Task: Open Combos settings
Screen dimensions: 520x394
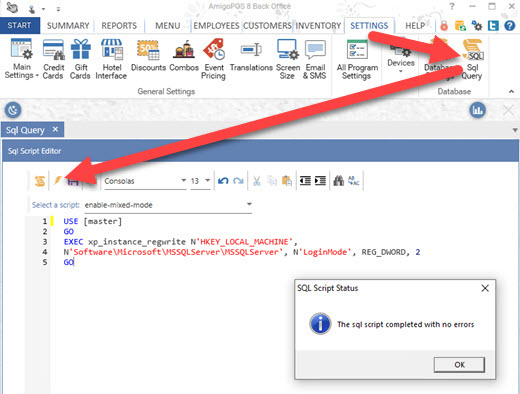Action: [184, 55]
